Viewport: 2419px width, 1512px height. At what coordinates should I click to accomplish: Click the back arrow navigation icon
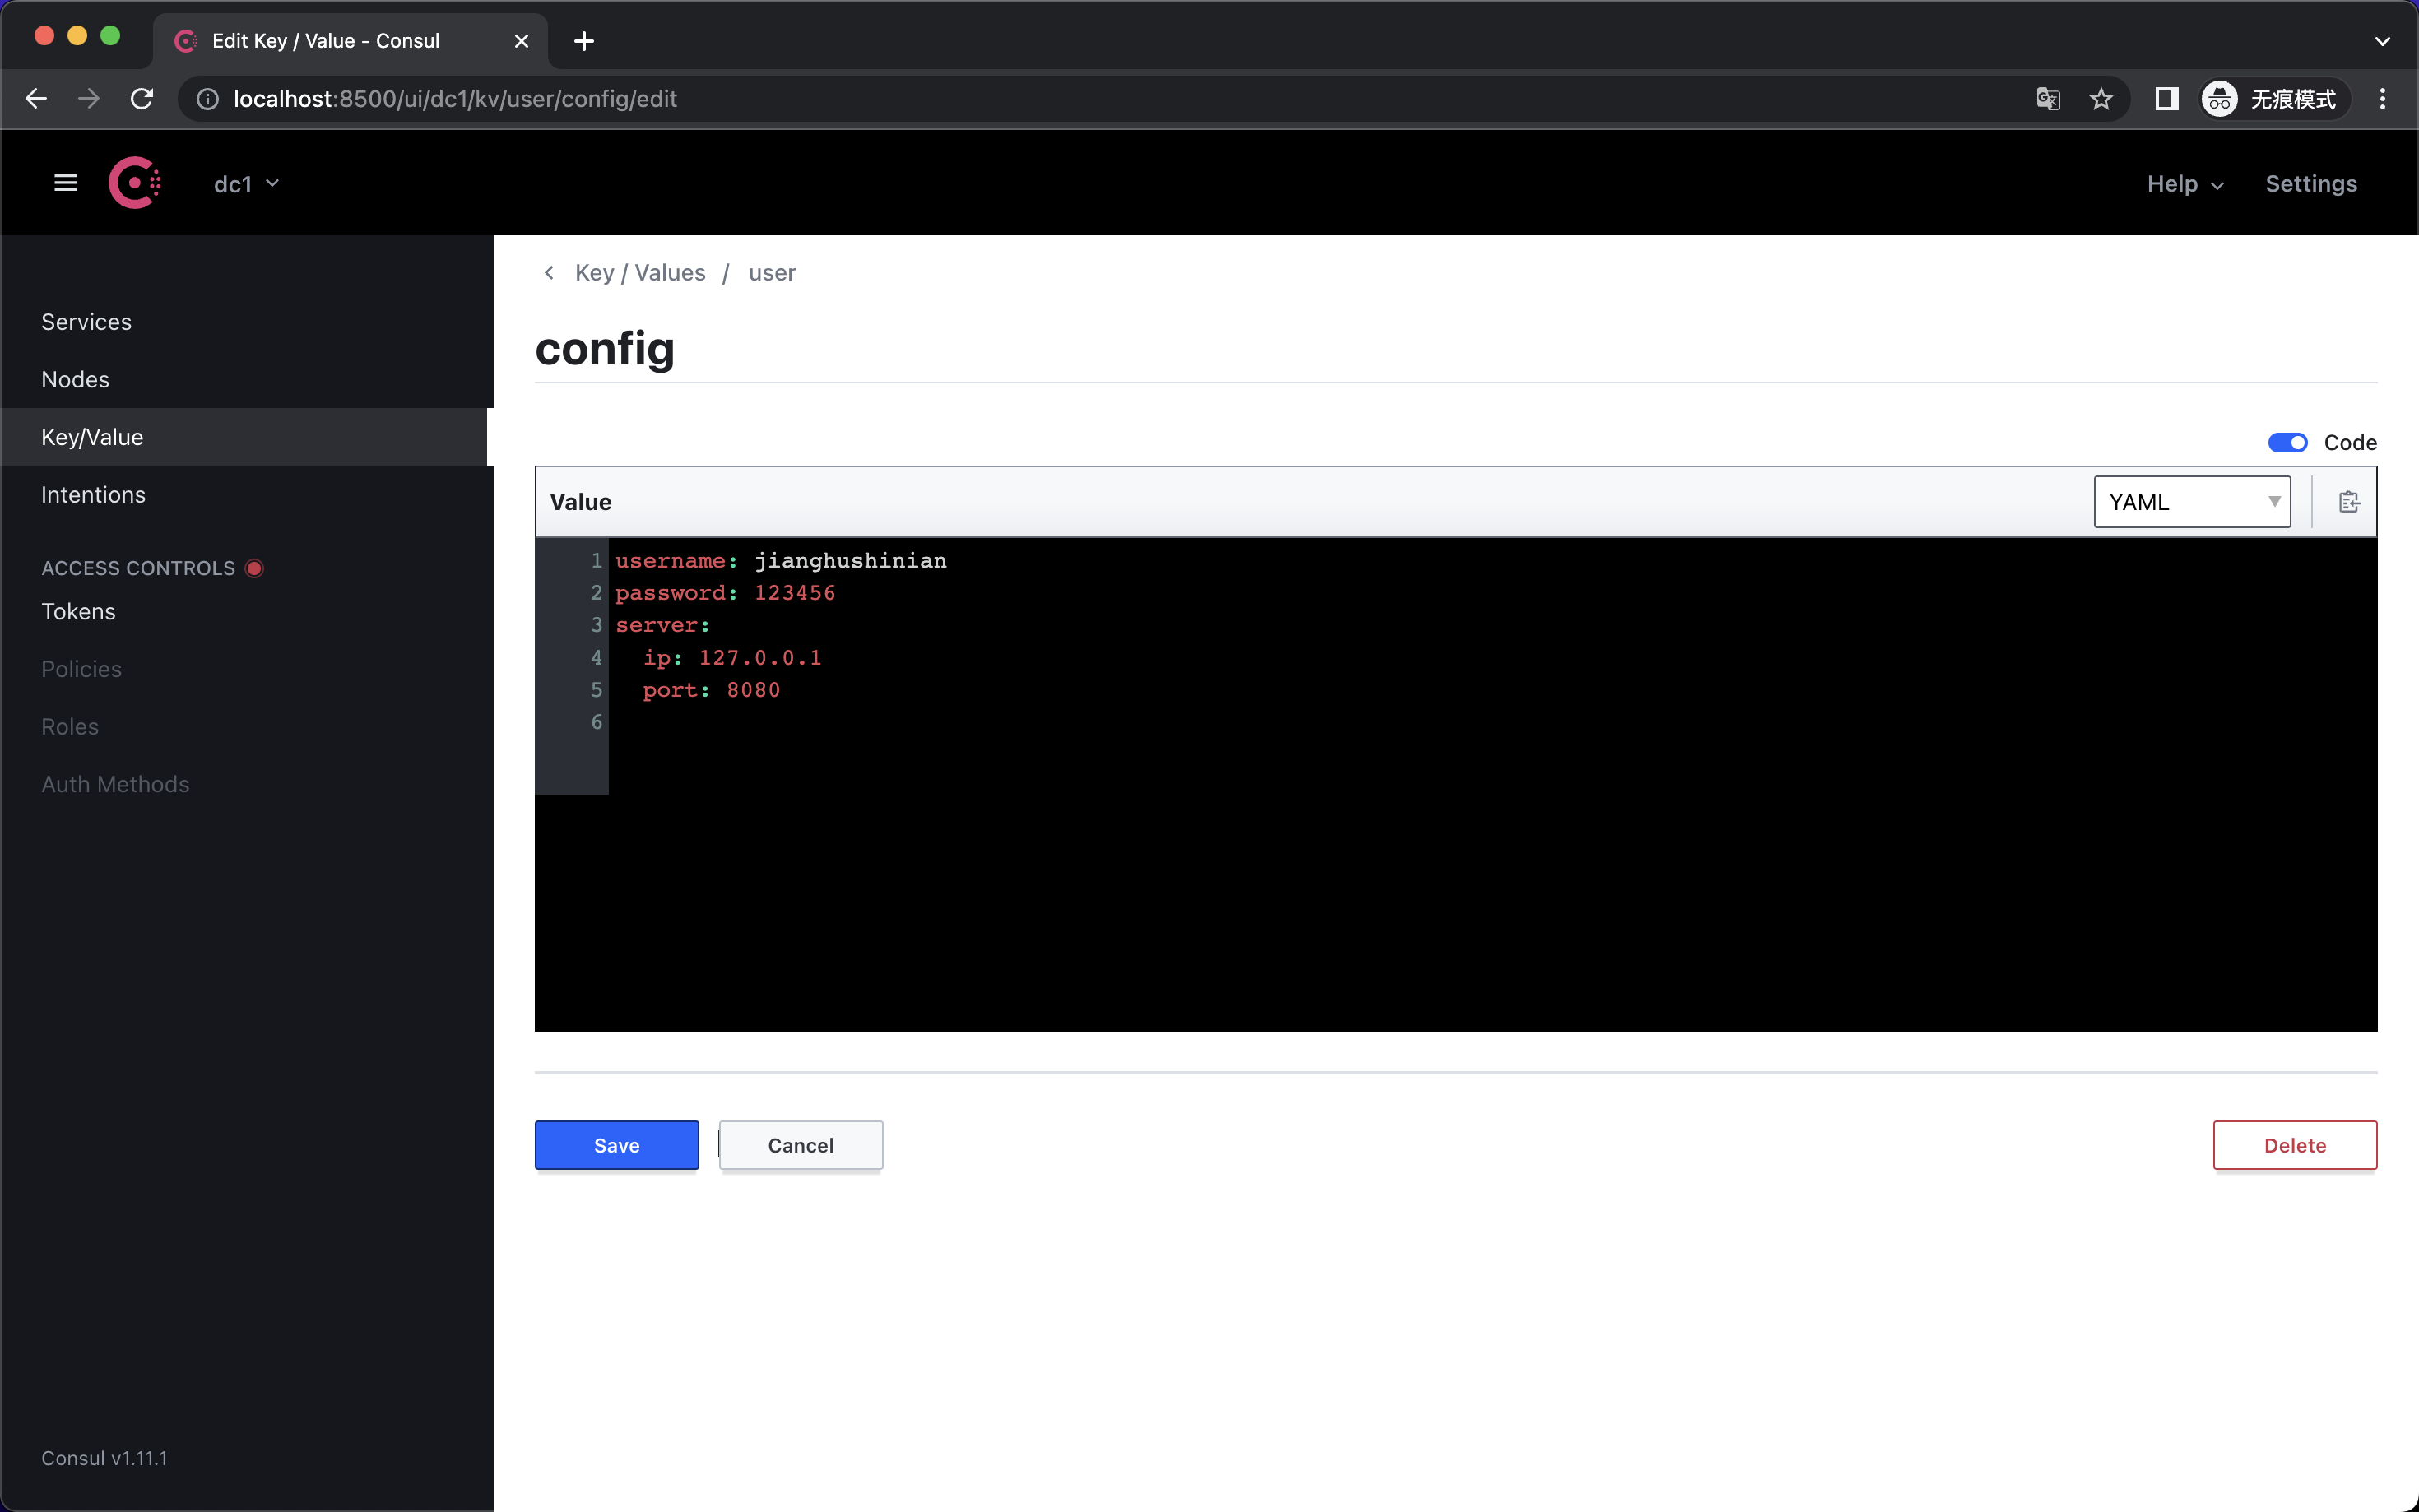tap(546, 271)
